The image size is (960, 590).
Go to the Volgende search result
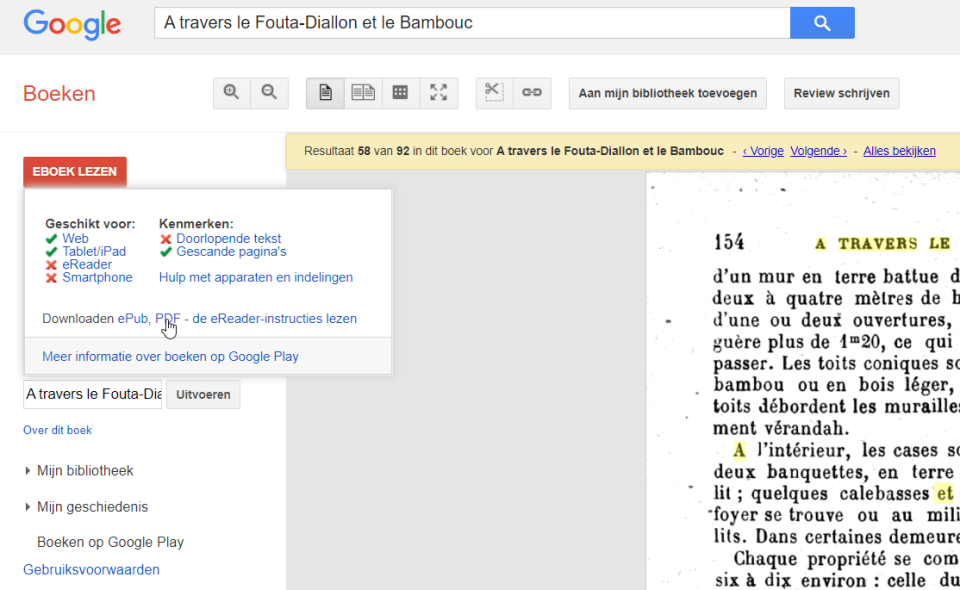(818, 150)
